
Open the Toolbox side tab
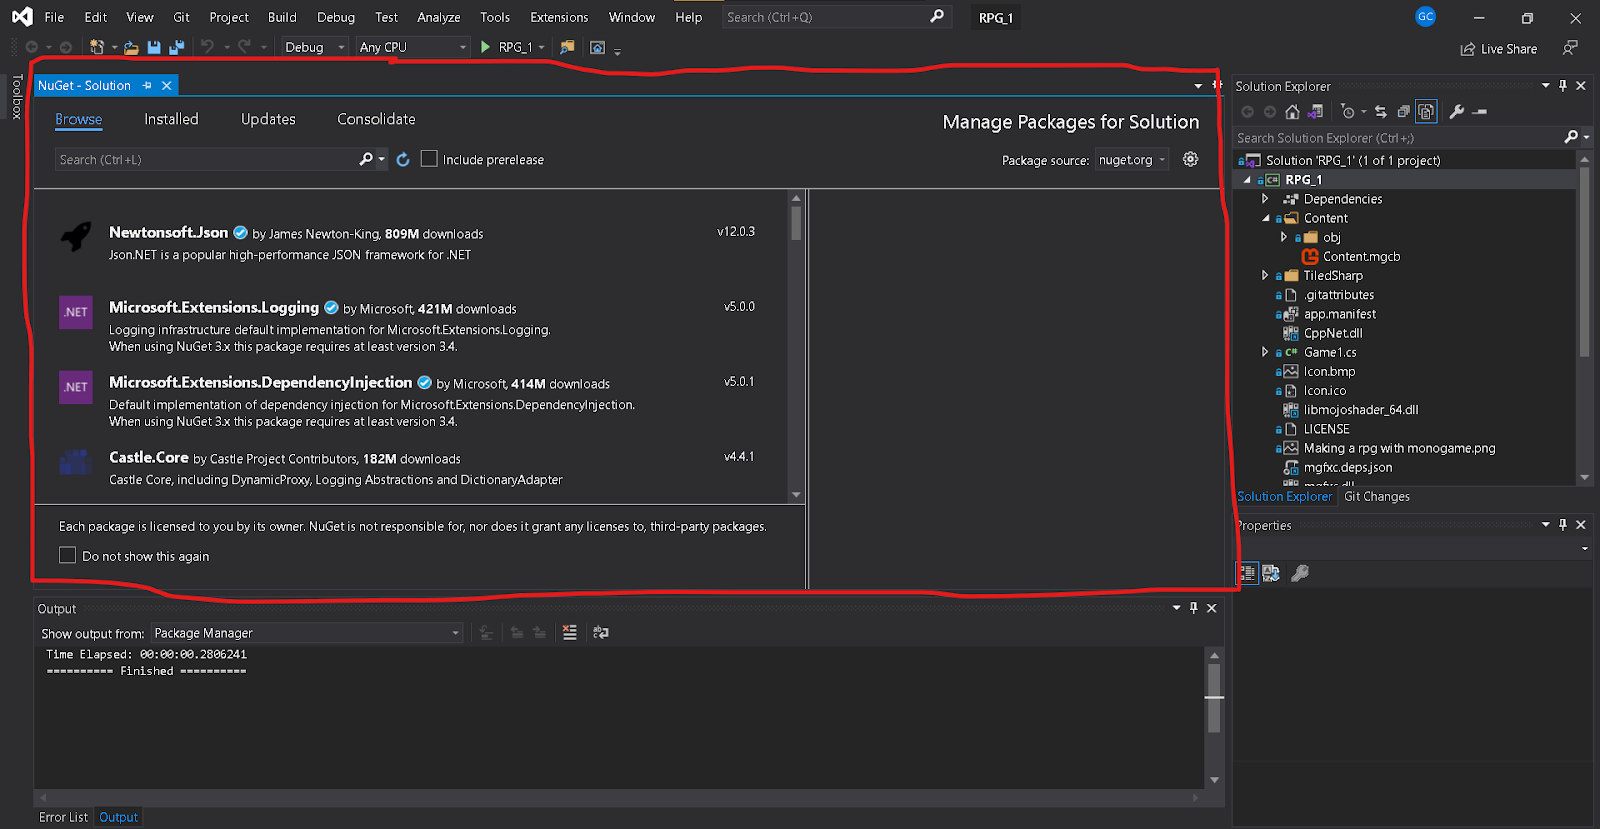pyautogui.click(x=16, y=97)
